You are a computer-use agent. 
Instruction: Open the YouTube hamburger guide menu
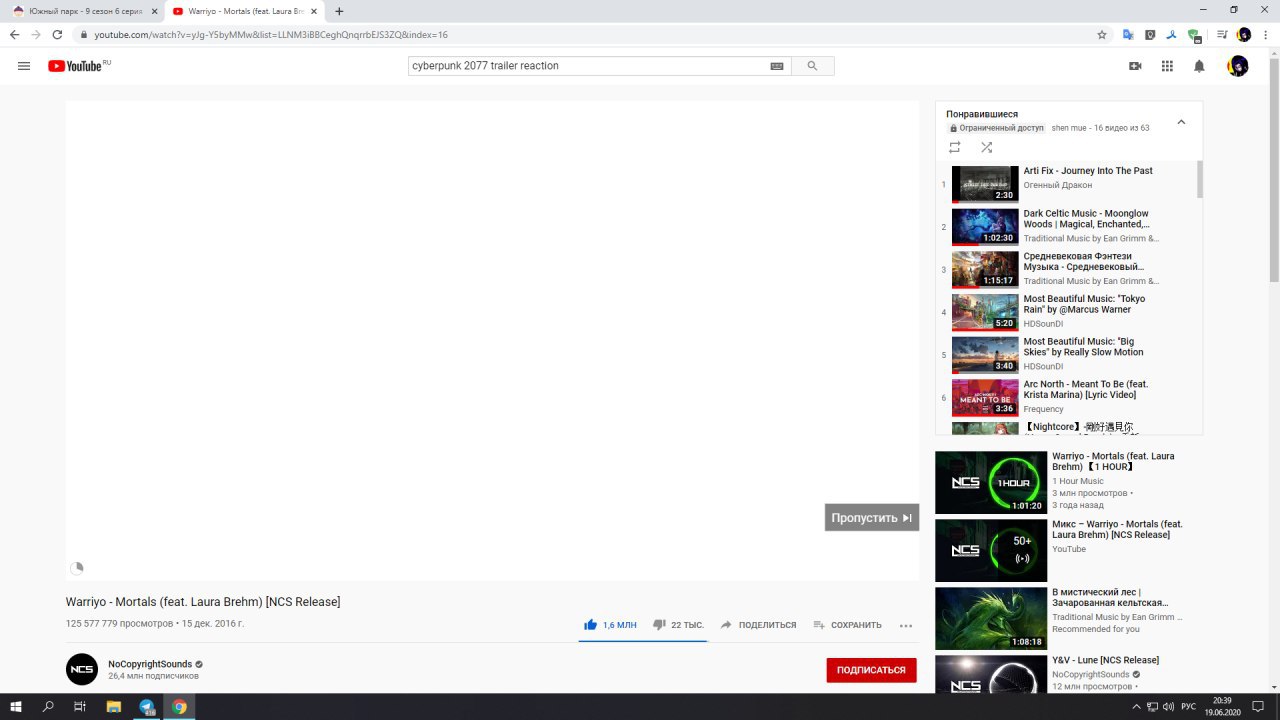coord(24,66)
